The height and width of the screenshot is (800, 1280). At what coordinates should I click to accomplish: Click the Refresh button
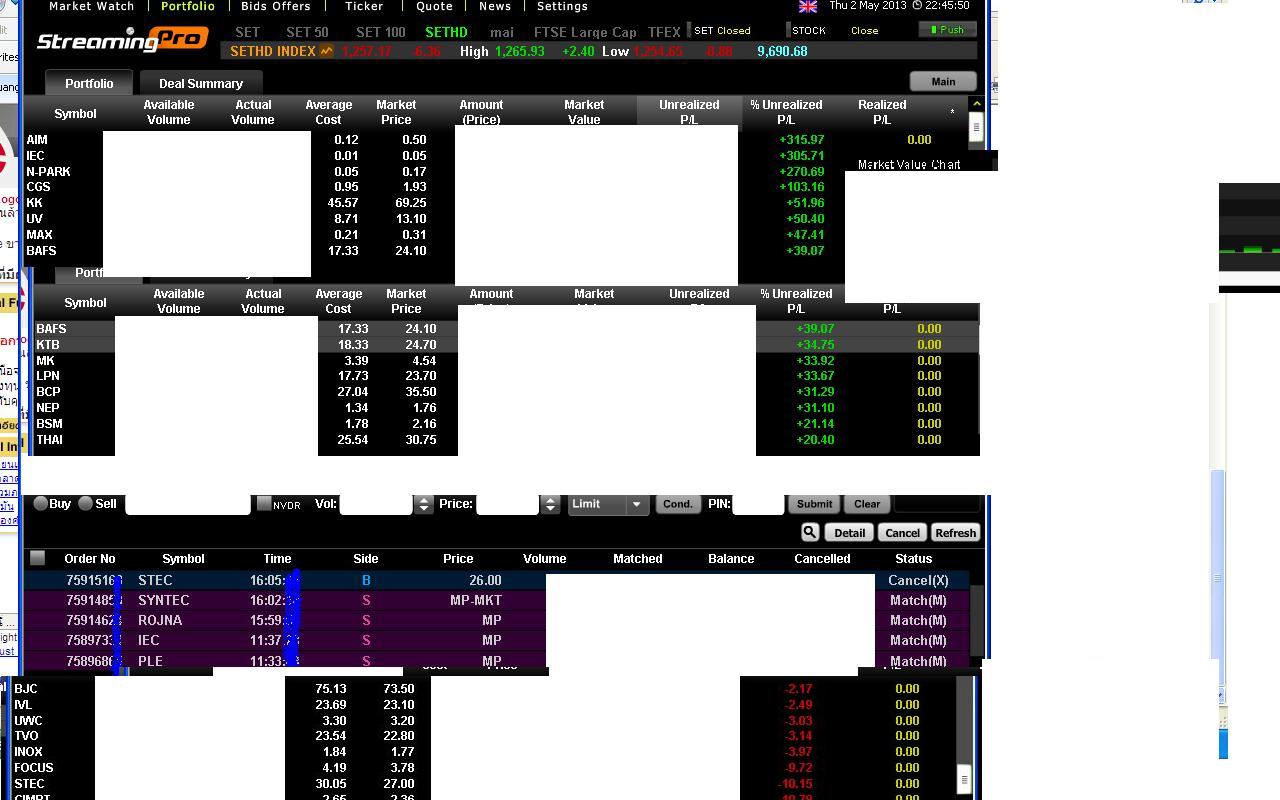[x=955, y=533]
